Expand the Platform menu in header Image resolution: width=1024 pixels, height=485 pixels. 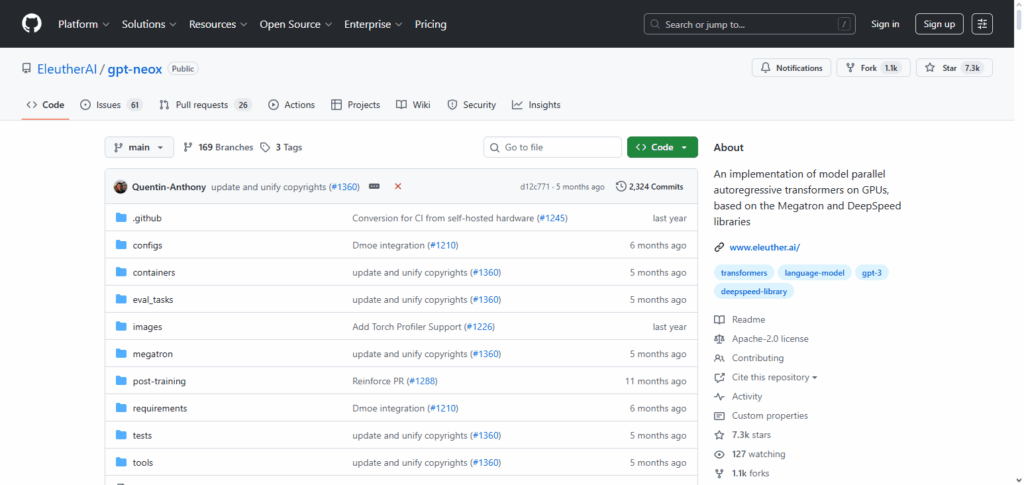click(x=83, y=24)
